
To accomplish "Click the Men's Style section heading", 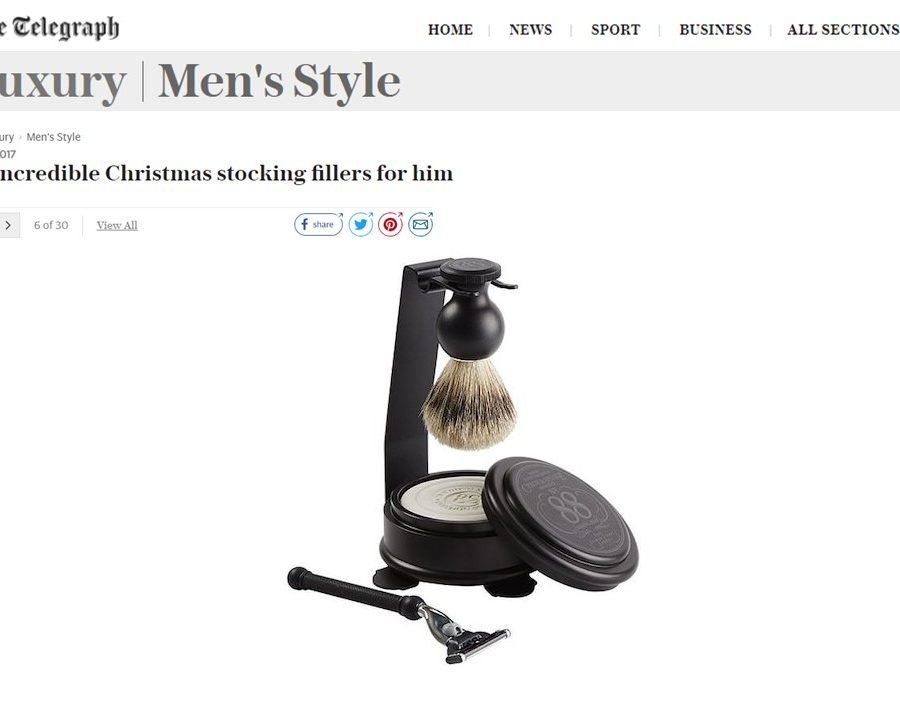I will coord(279,81).
